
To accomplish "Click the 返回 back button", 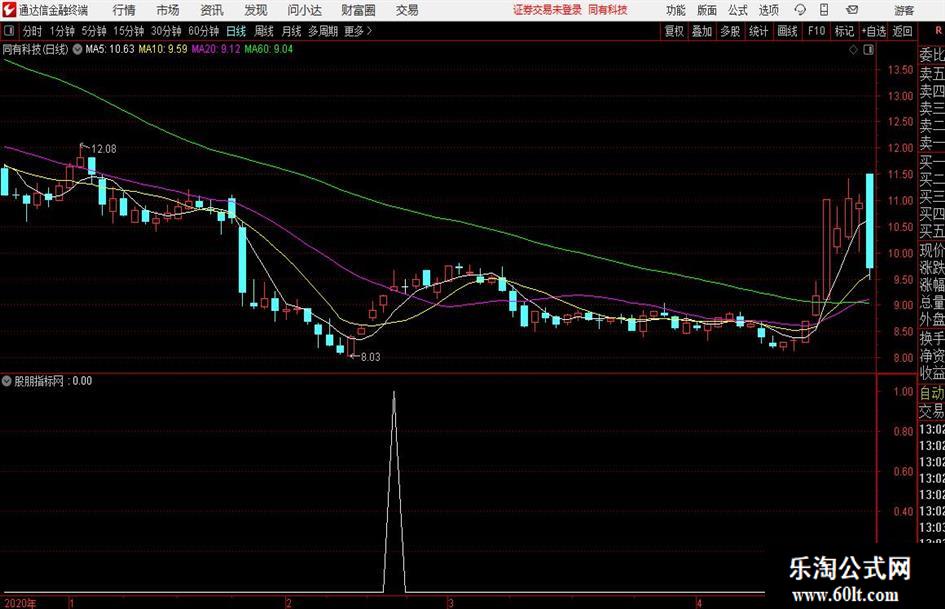I will point(902,31).
